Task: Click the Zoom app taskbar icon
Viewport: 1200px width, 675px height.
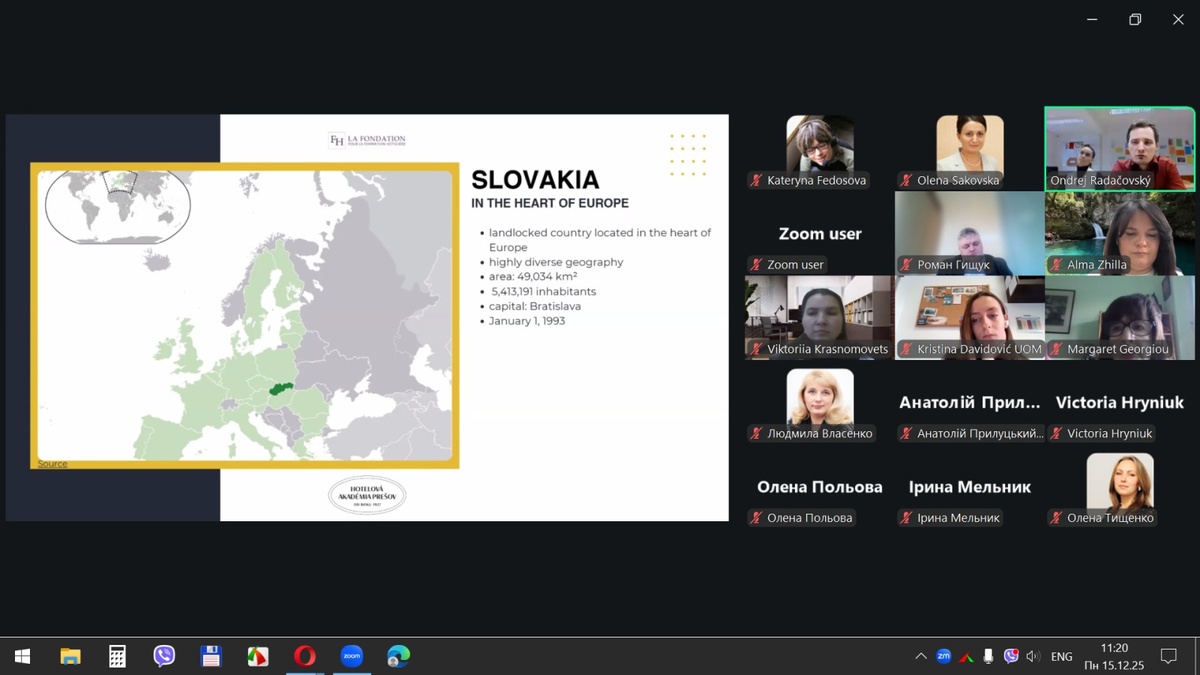Action: tap(351, 656)
